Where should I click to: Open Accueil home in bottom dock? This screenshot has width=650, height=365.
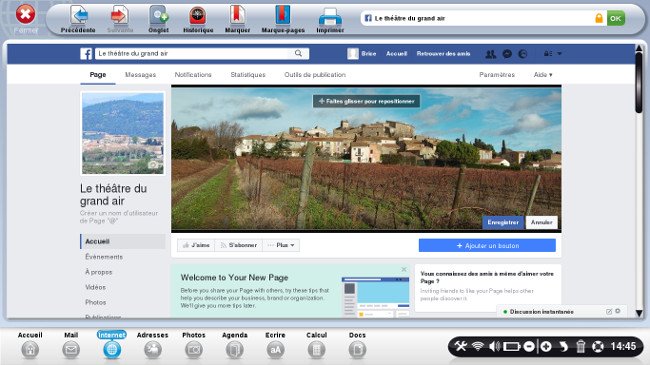[30, 345]
